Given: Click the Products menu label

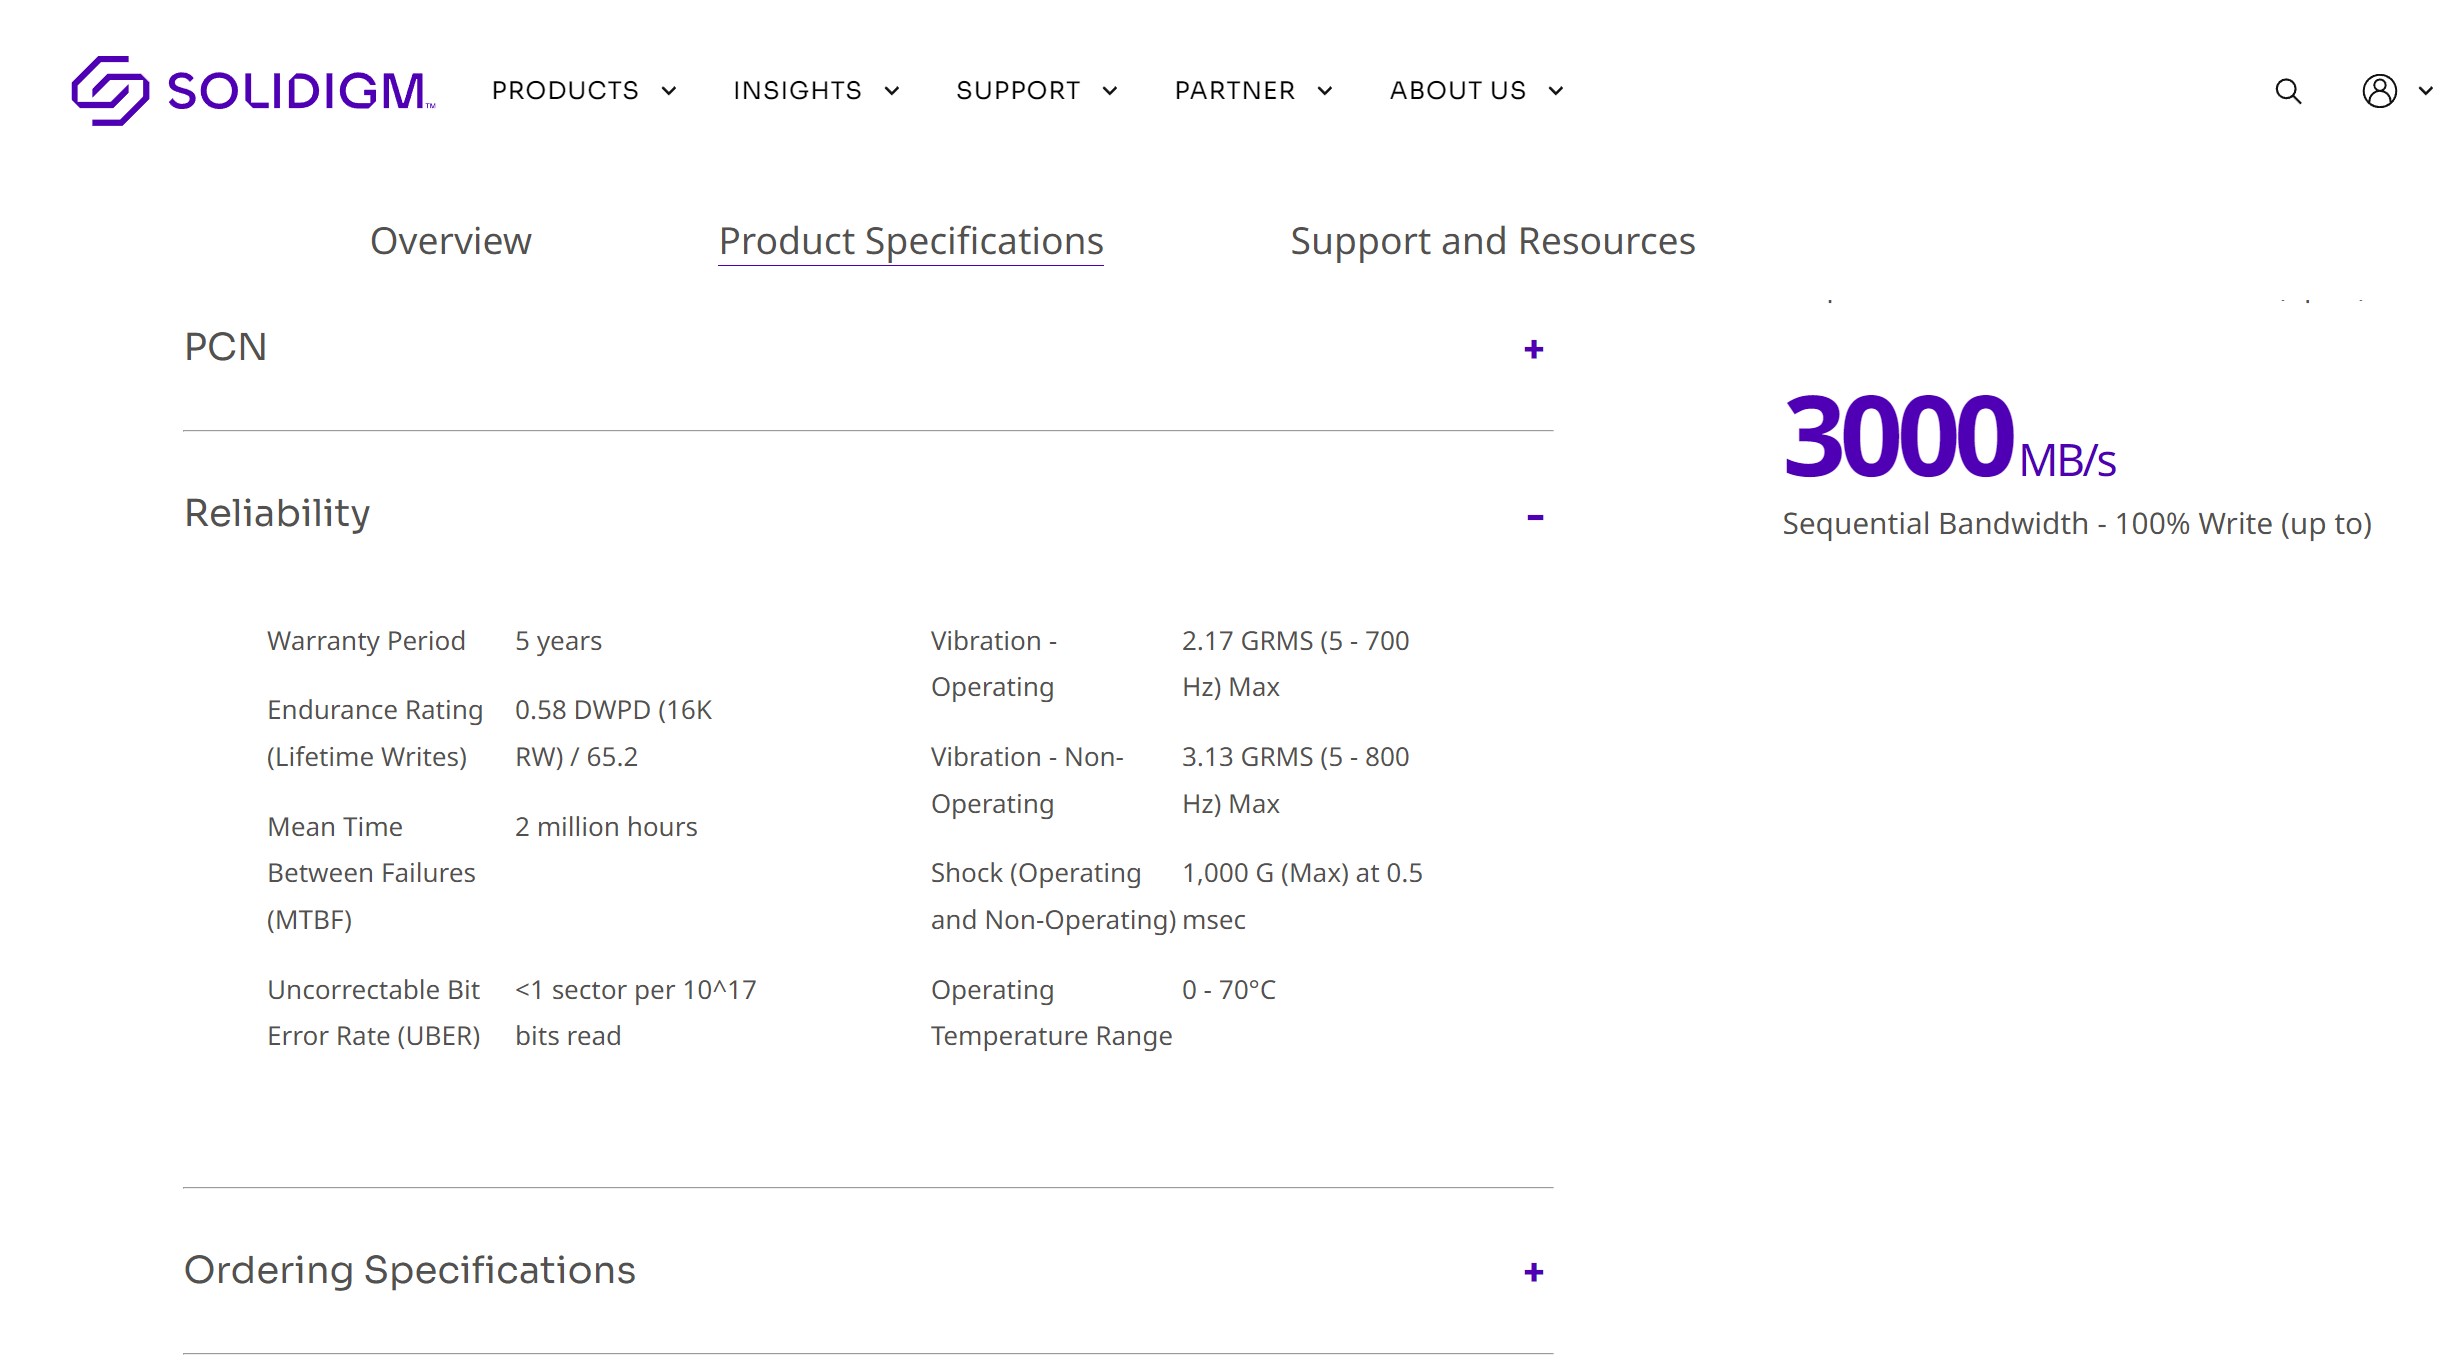Looking at the screenshot, I should [x=565, y=91].
